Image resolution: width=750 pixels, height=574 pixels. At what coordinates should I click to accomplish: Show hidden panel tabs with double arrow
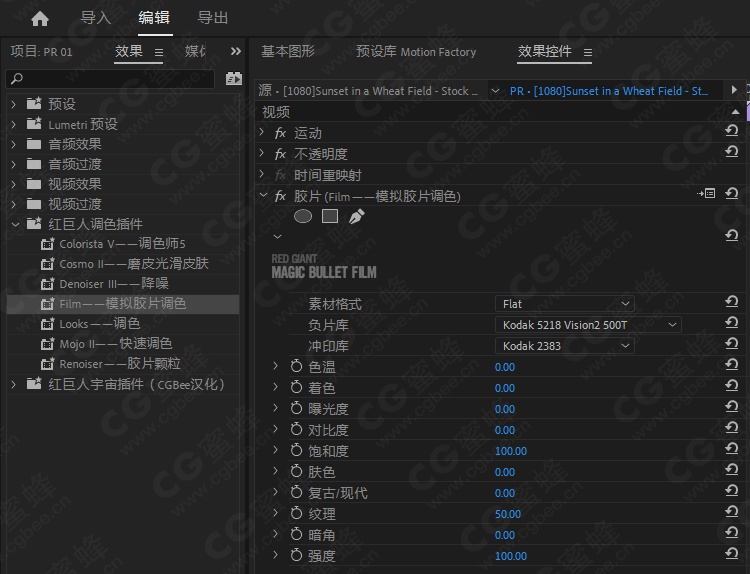pos(236,51)
